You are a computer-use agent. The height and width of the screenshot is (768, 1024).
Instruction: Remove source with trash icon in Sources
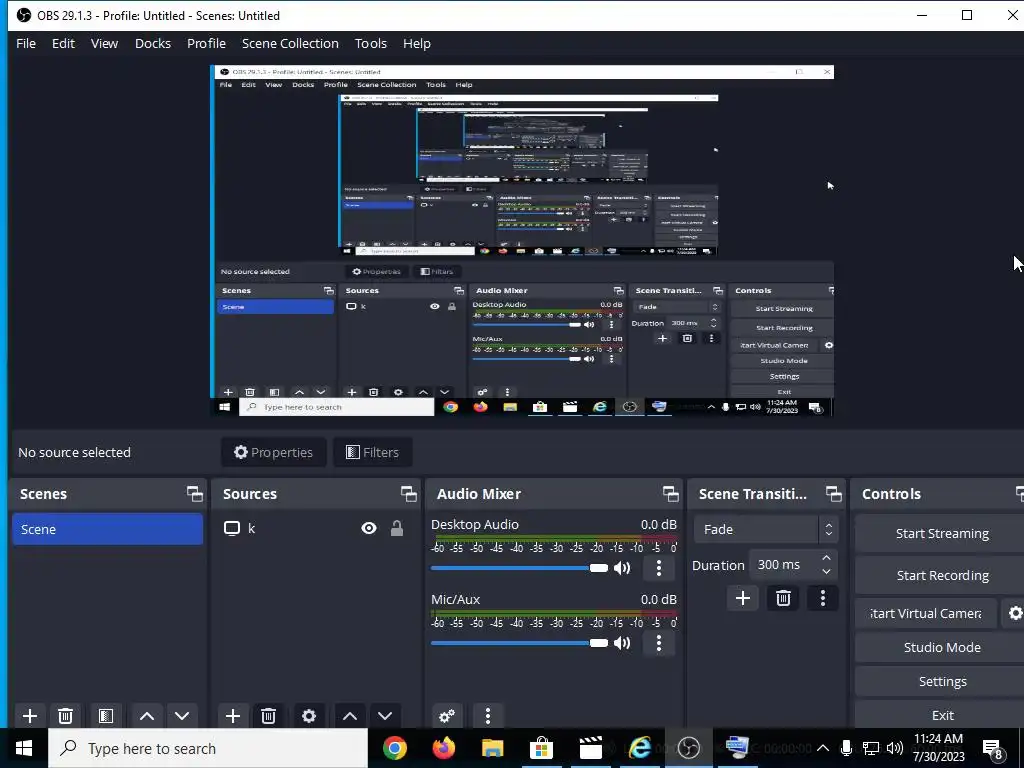[x=268, y=716]
